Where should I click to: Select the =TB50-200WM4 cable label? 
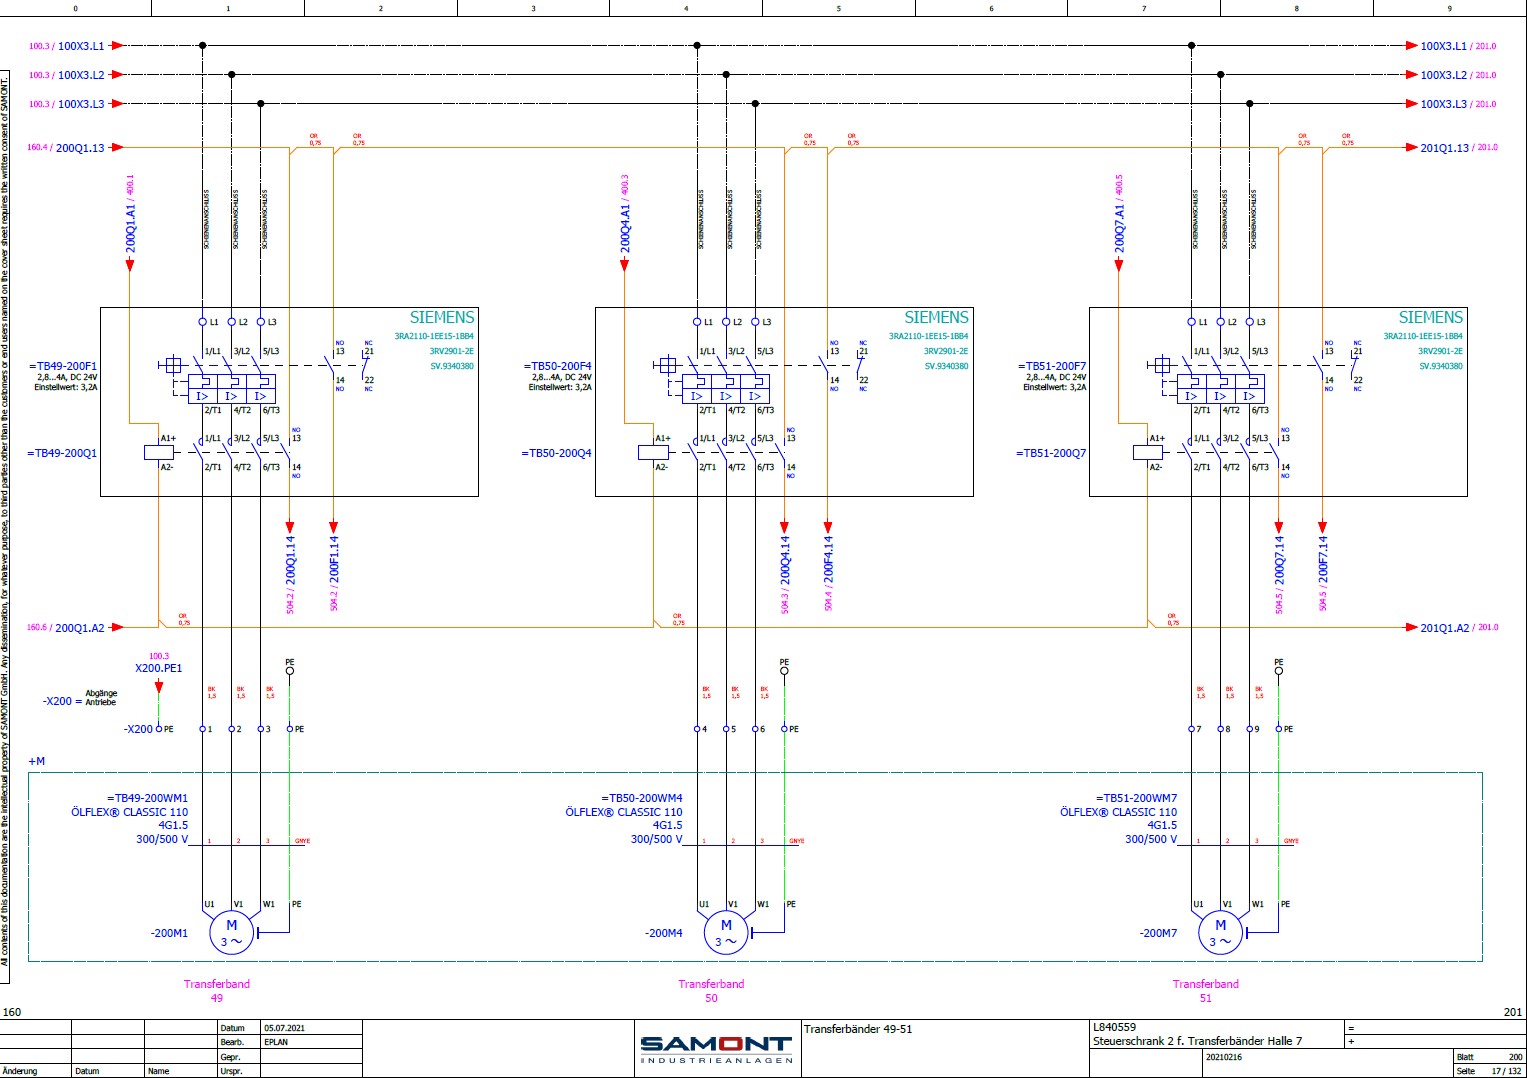click(x=642, y=798)
